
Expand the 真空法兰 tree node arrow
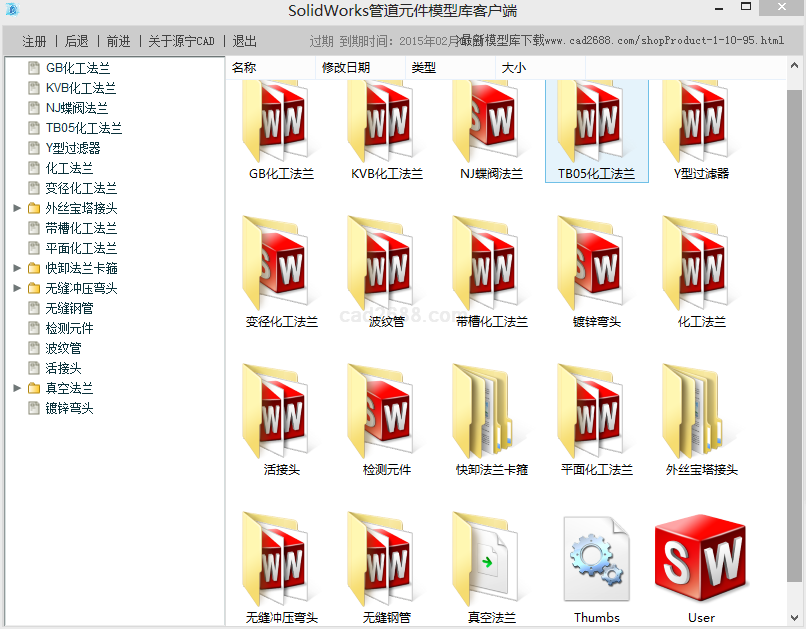pyautogui.click(x=17, y=388)
